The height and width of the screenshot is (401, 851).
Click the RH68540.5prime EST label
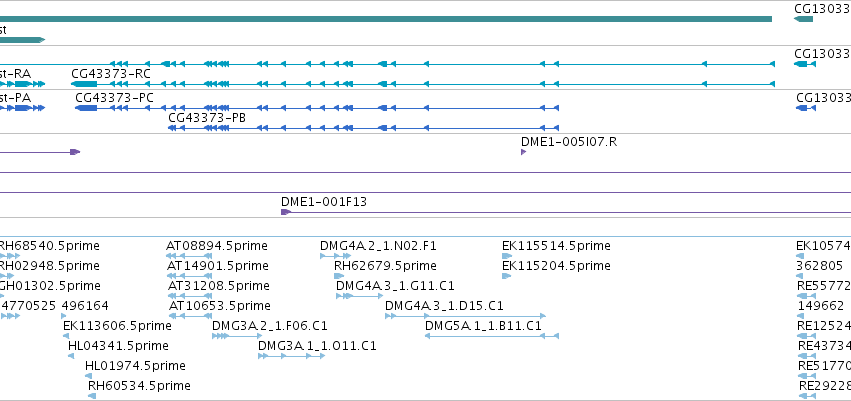tap(49, 246)
